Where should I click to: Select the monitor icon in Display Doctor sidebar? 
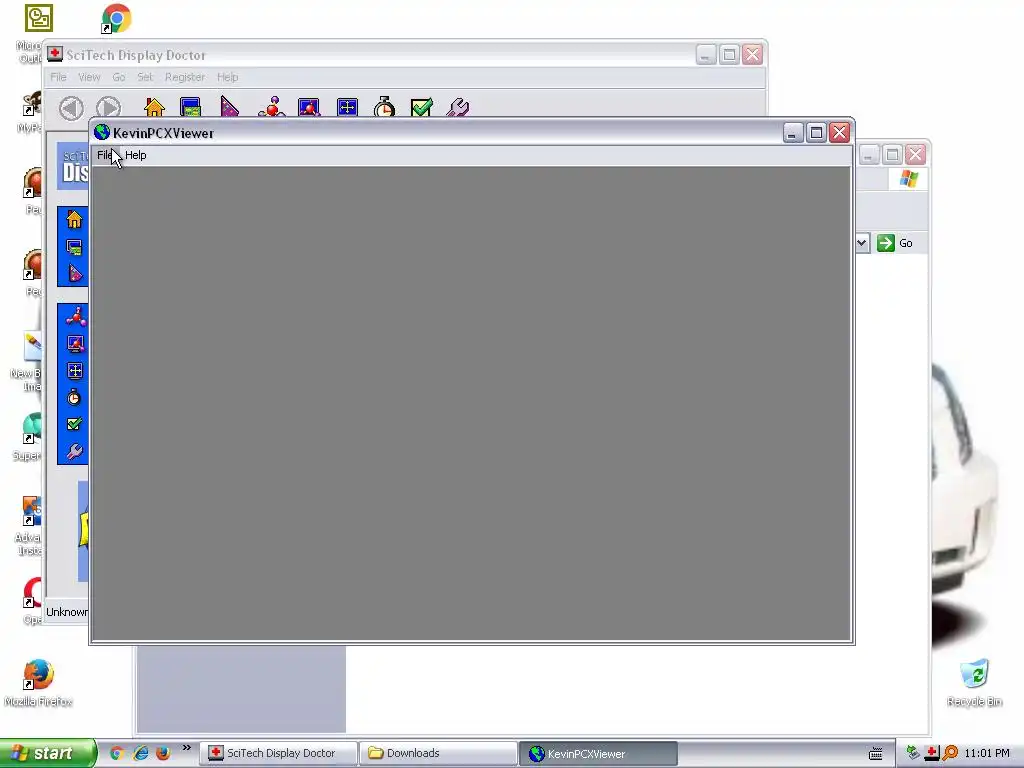point(75,344)
